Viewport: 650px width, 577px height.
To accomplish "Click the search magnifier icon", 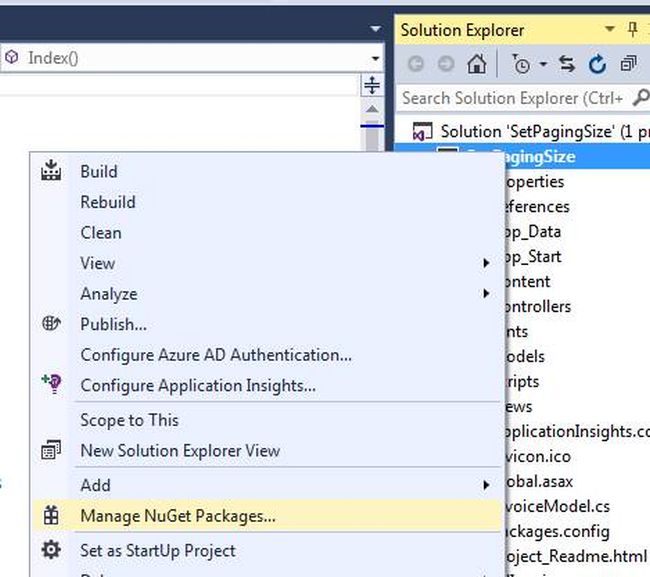I will coord(641,98).
